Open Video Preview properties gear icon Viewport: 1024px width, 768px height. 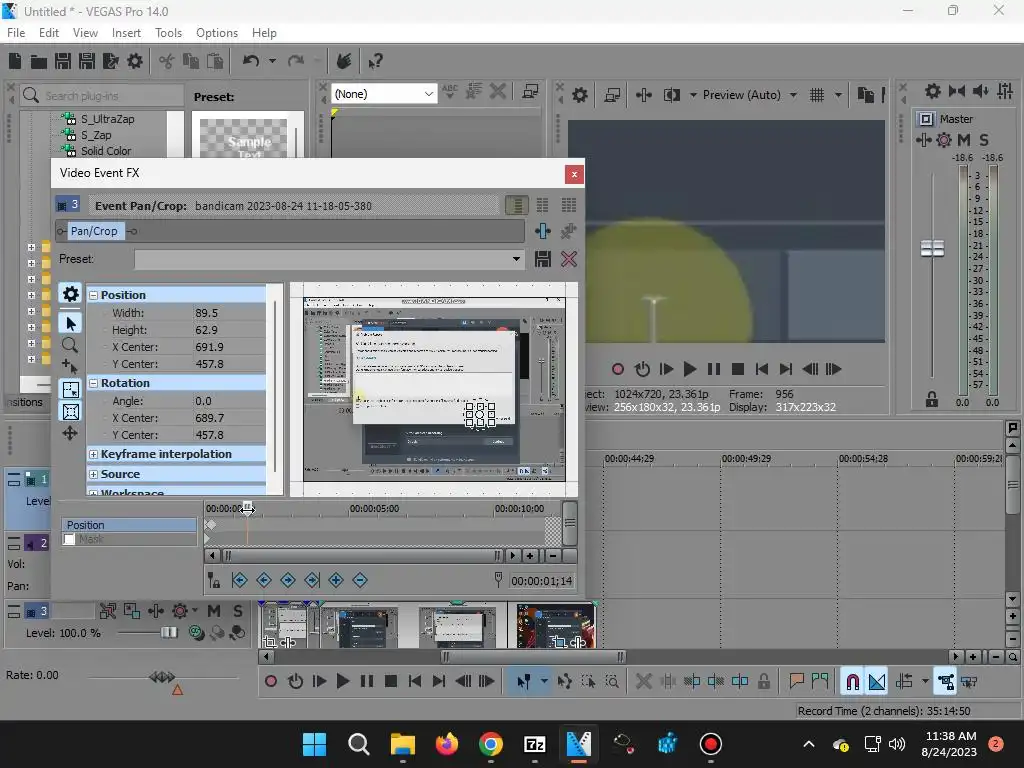coord(579,95)
